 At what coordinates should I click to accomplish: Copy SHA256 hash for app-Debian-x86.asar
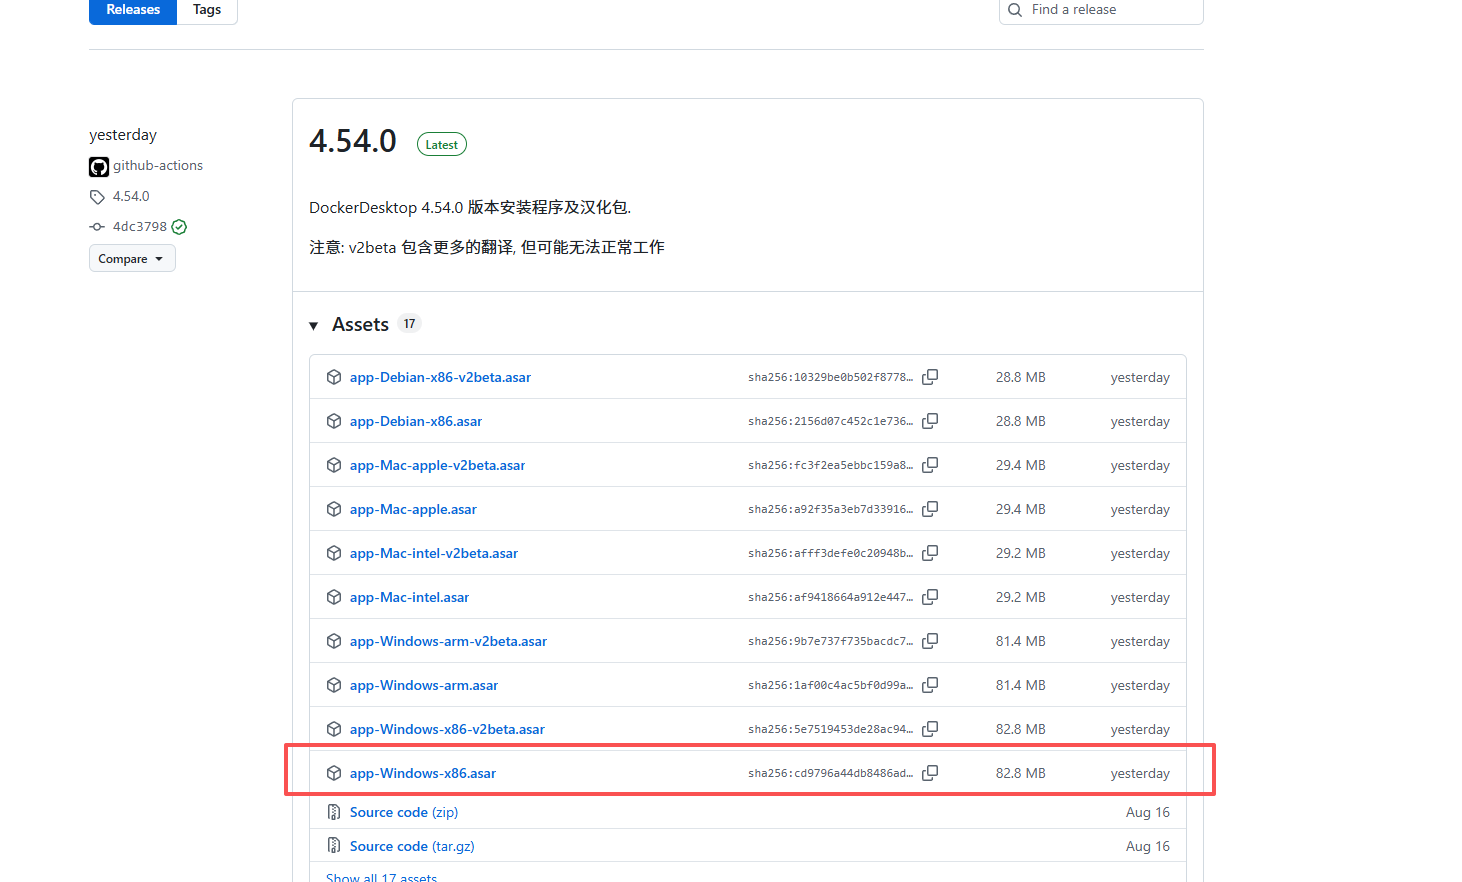[x=930, y=421]
